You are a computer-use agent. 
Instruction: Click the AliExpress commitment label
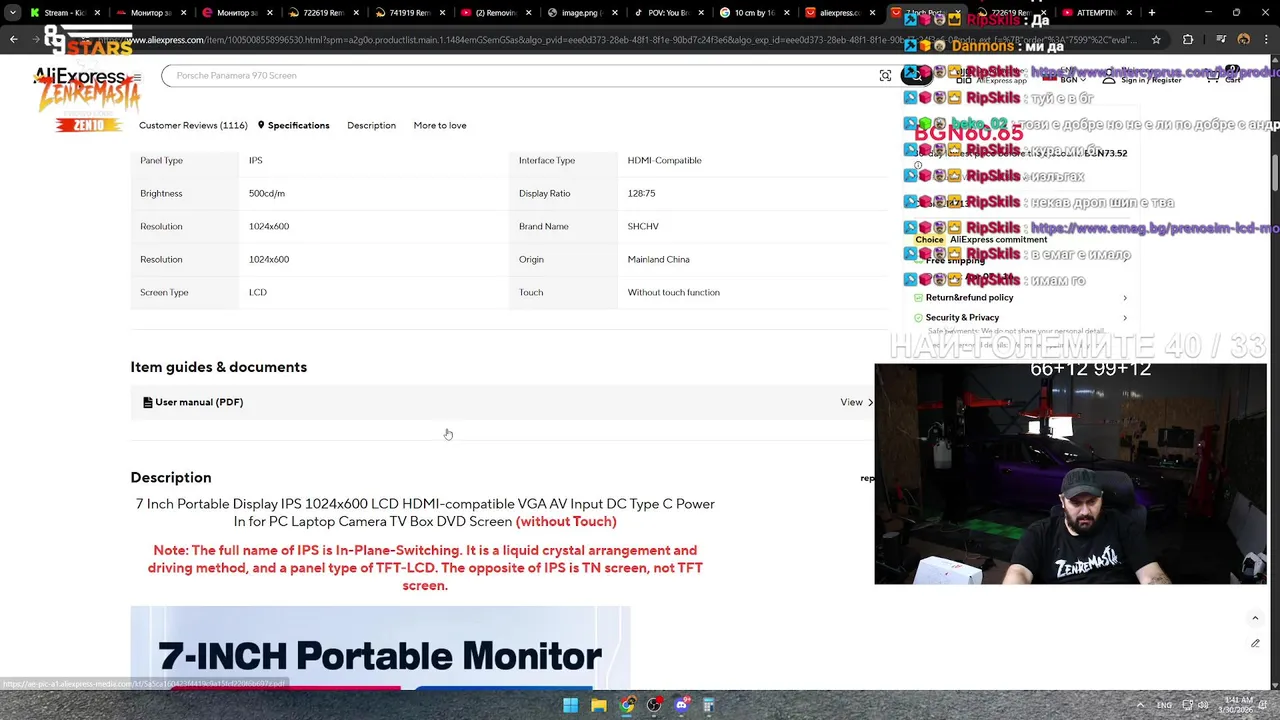click(x=999, y=240)
